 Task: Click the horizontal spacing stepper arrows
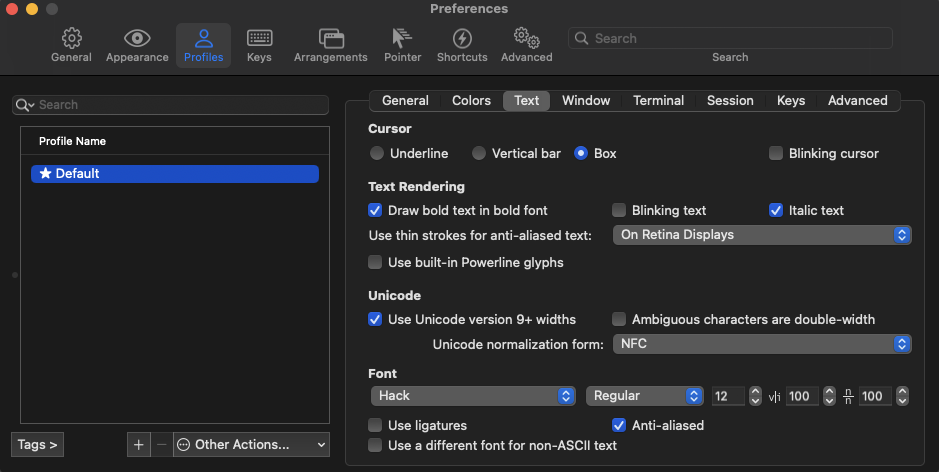point(829,396)
